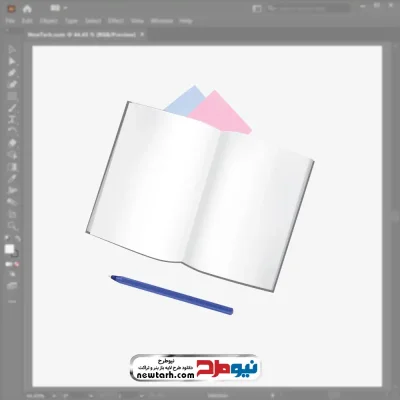Open the Edit Toolbar ellipsis button
The width and height of the screenshot is (400, 400).
pos(12,301)
